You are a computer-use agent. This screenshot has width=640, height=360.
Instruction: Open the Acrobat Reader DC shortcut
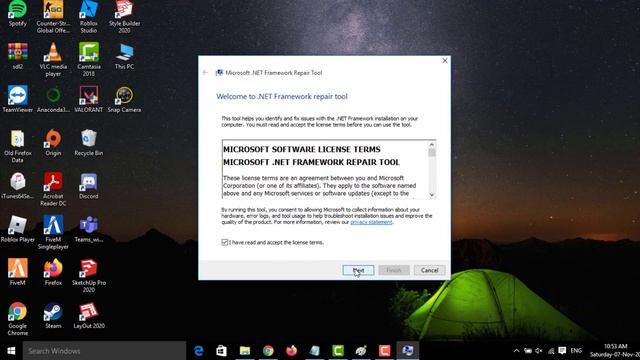click(x=53, y=189)
